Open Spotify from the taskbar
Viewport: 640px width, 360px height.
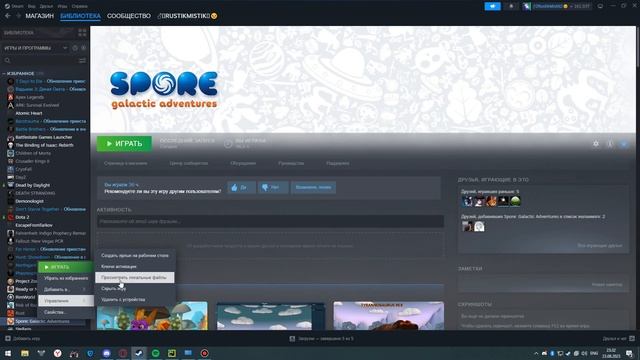click(156, 353)
